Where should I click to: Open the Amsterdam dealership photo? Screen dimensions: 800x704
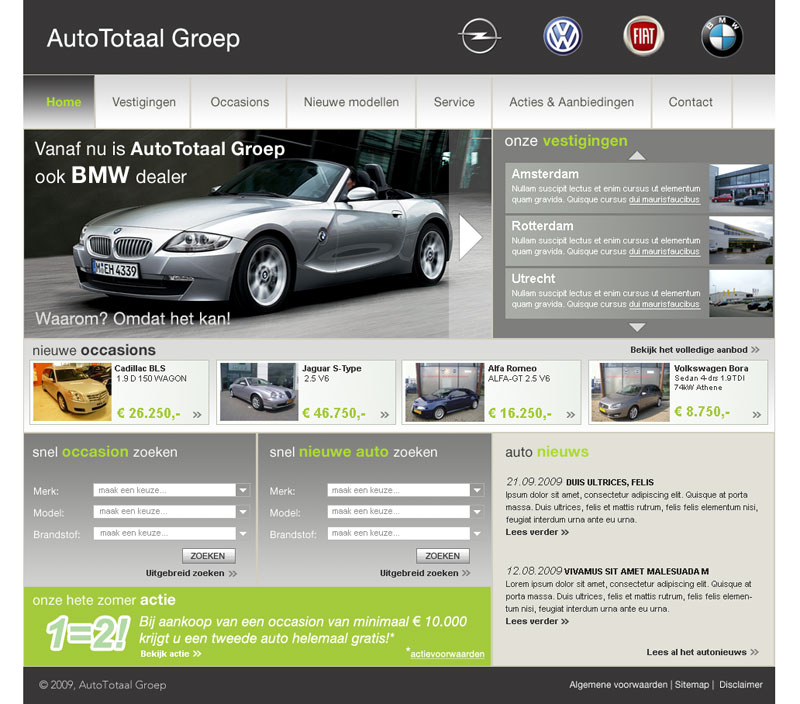[740, 186]
